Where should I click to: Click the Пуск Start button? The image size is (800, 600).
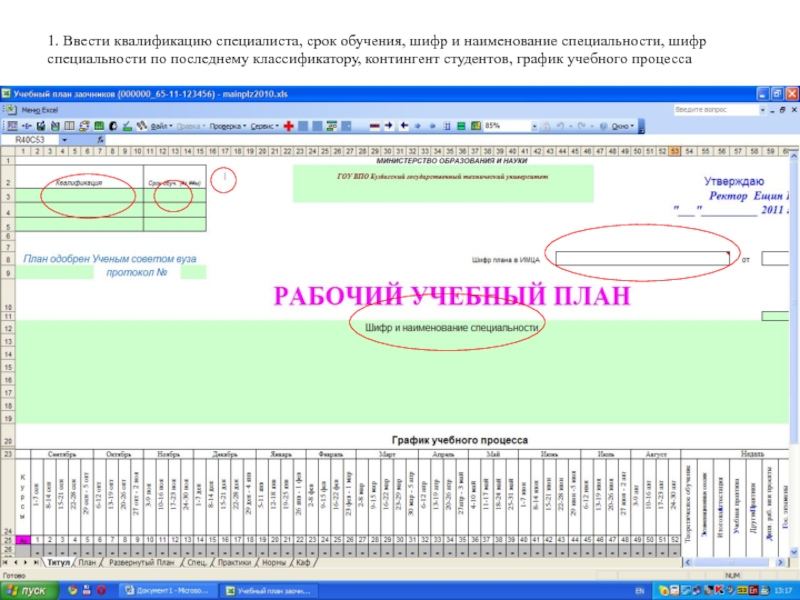[x=29, y=591]
